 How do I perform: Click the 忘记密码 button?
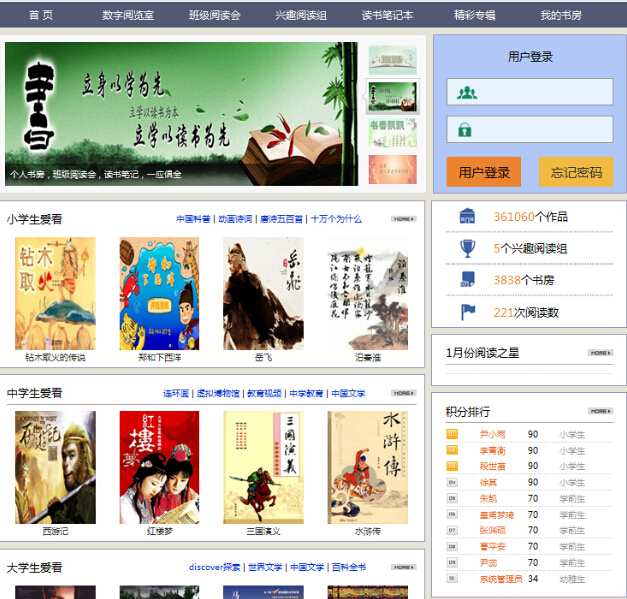pyautogui.click(x=576, y=172)
